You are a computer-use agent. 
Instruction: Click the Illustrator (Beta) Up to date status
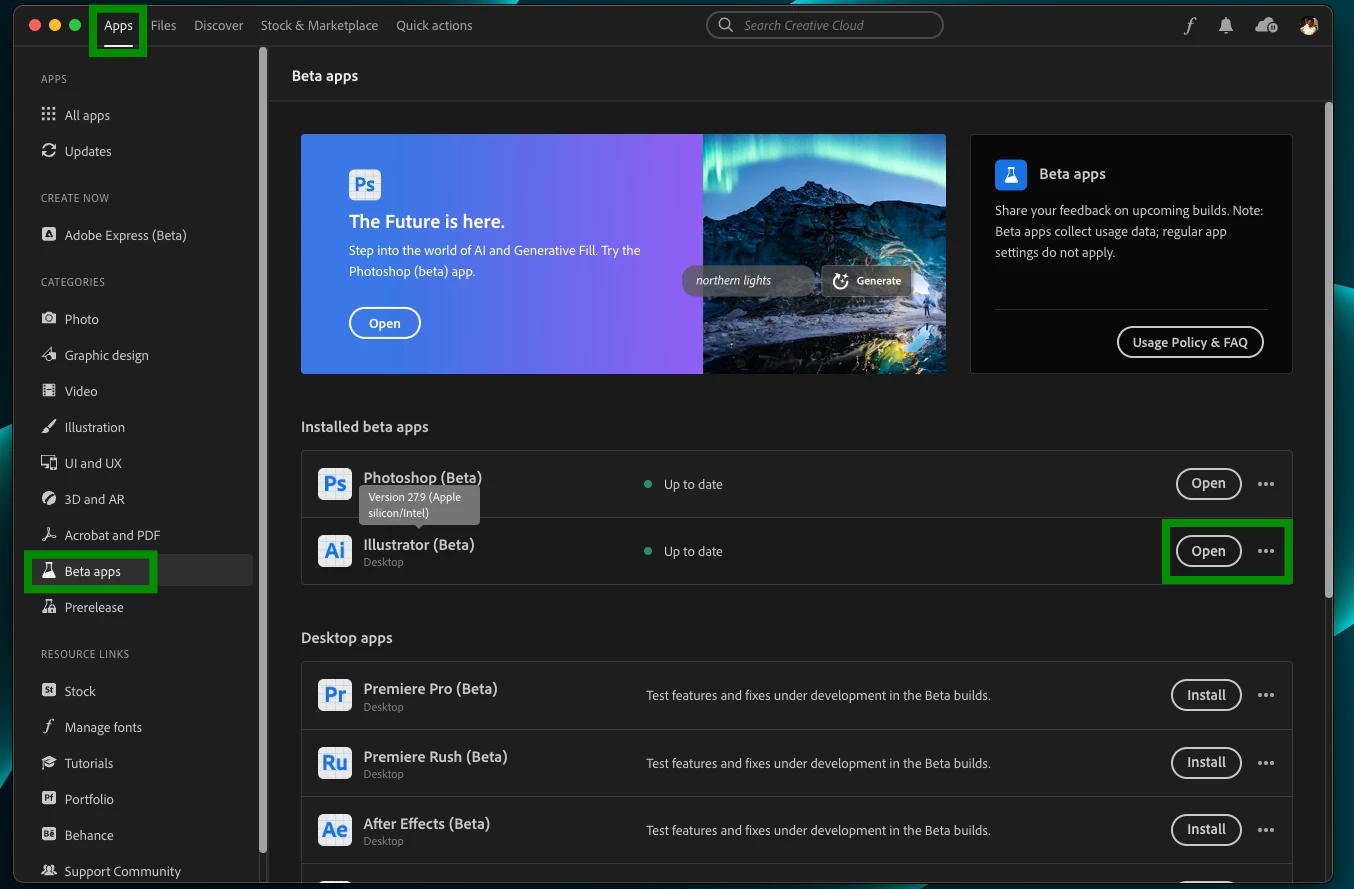pyautogui.click(x=684, y=551)
